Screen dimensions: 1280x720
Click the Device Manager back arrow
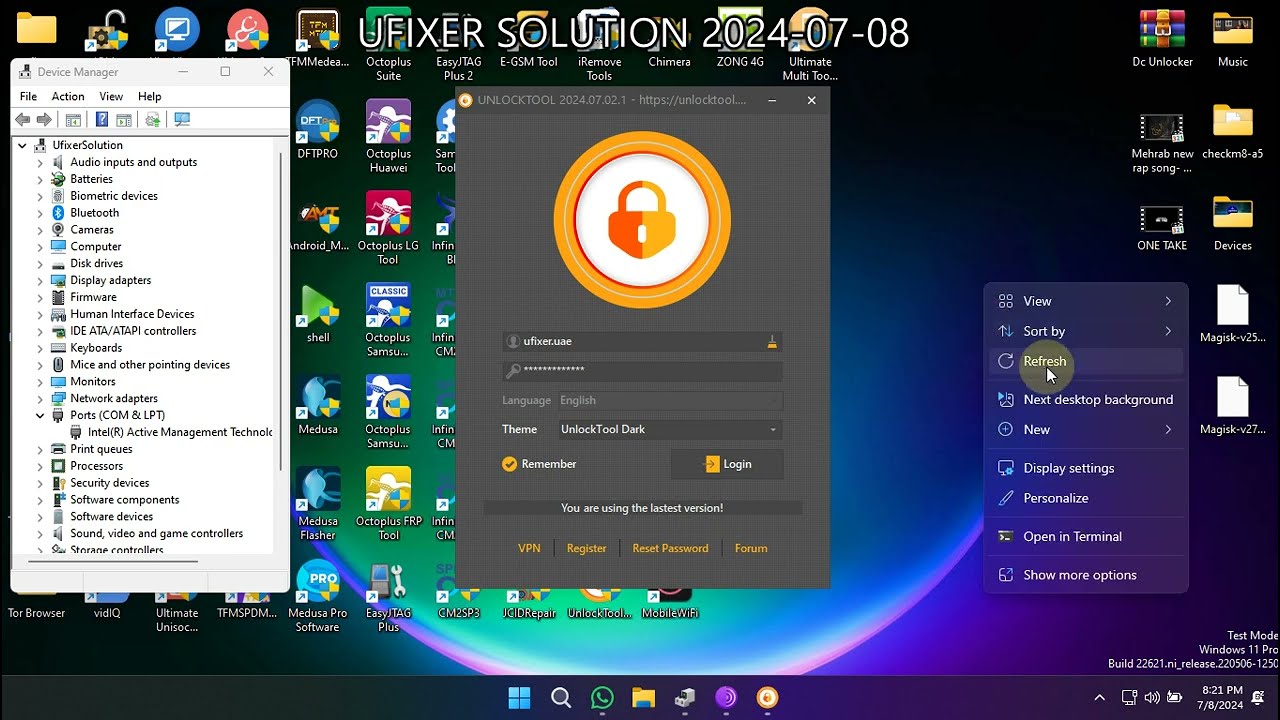pyautogui.click(x=23, y=120)
